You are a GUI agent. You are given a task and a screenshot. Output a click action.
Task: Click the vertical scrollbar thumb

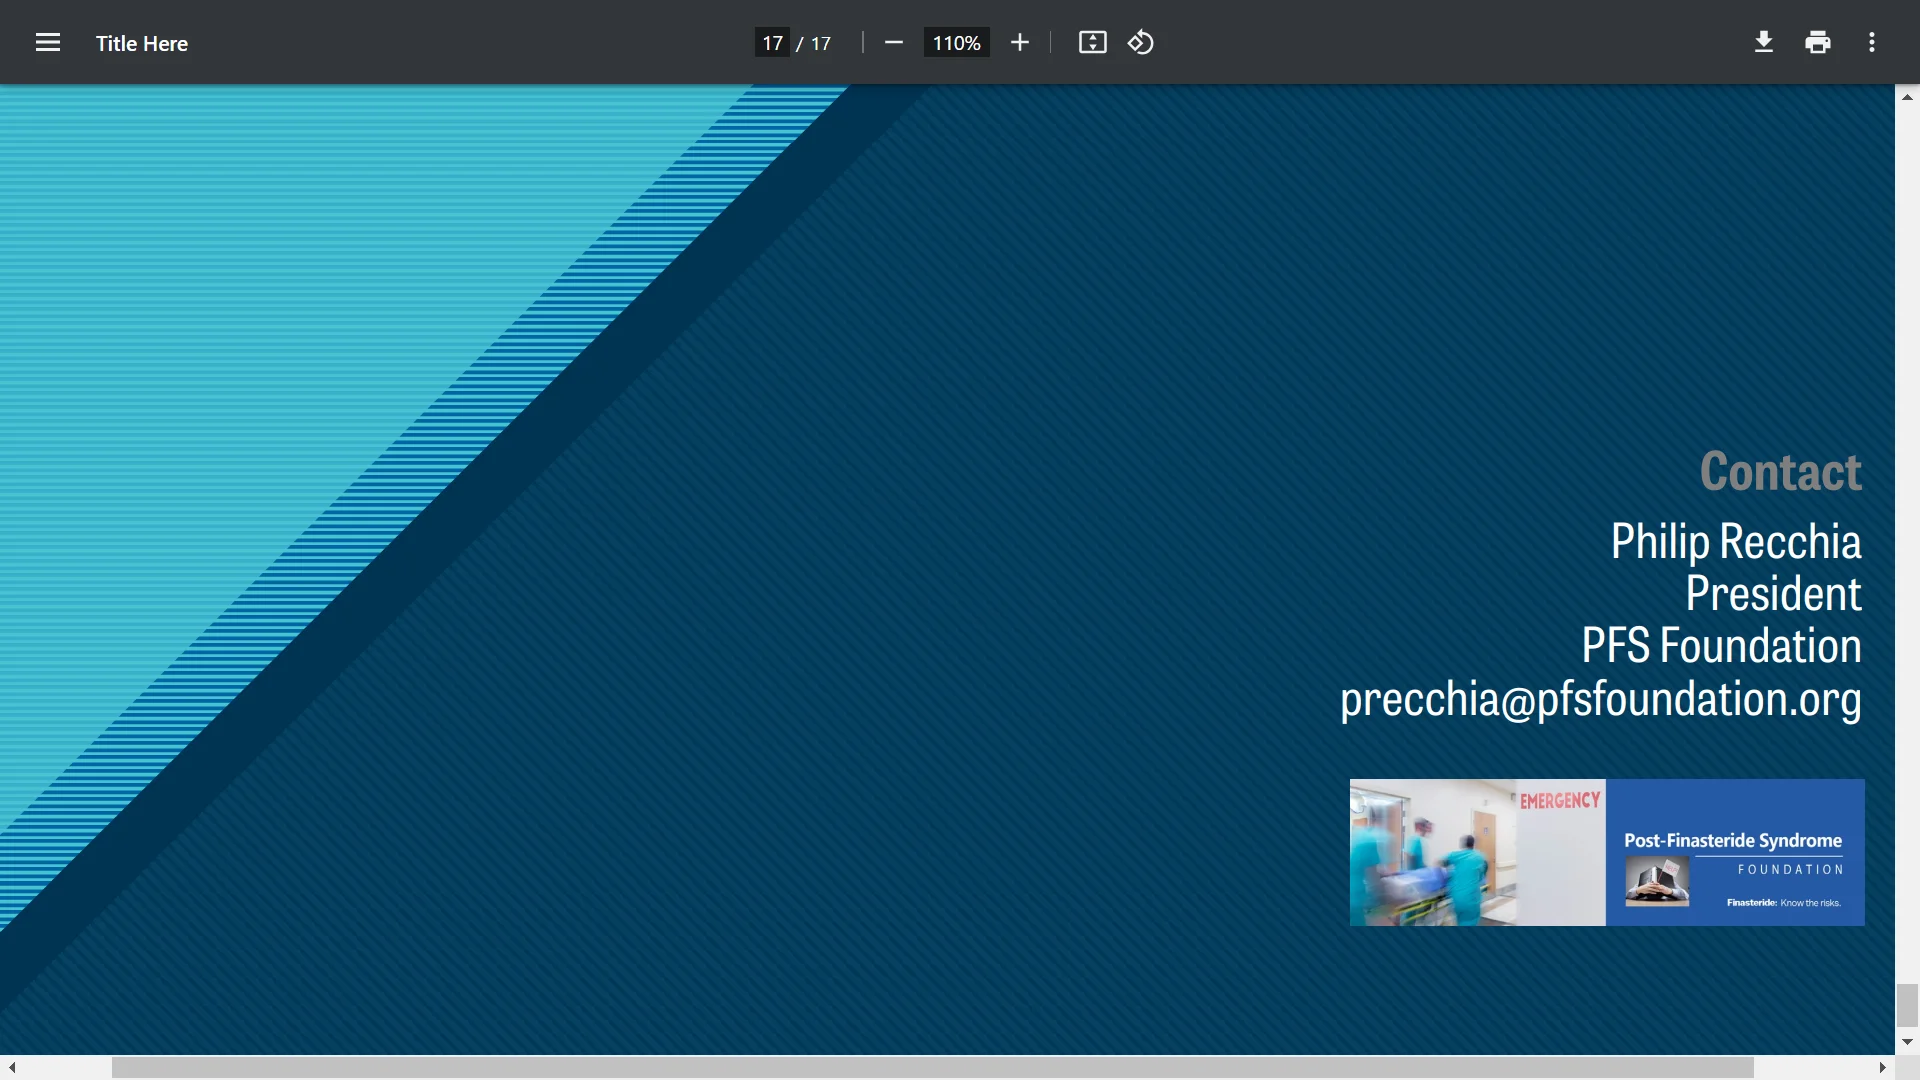pos(1907,1004)
